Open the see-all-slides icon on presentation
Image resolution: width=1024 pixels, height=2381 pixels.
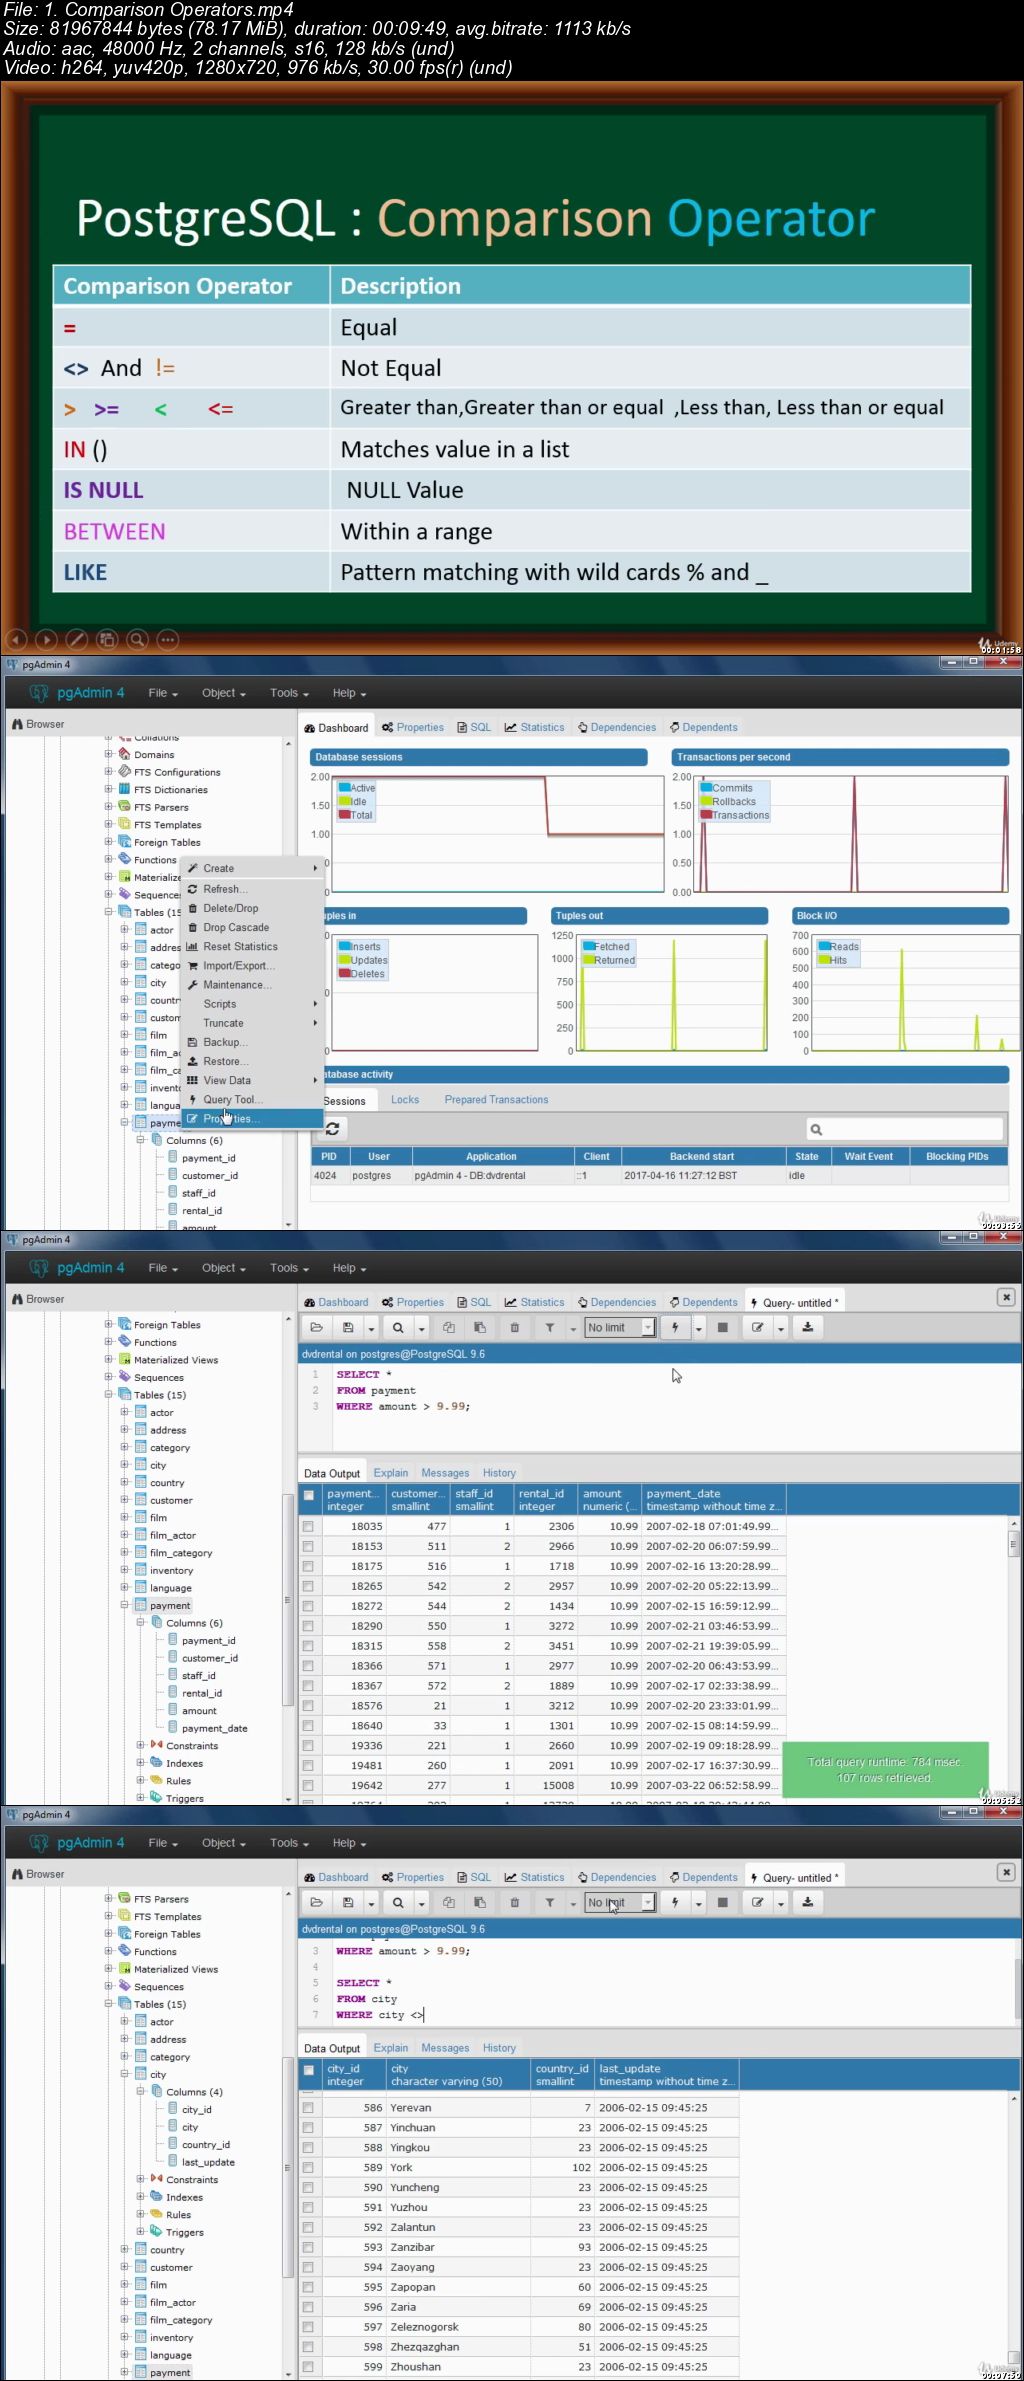pos(107,639)
